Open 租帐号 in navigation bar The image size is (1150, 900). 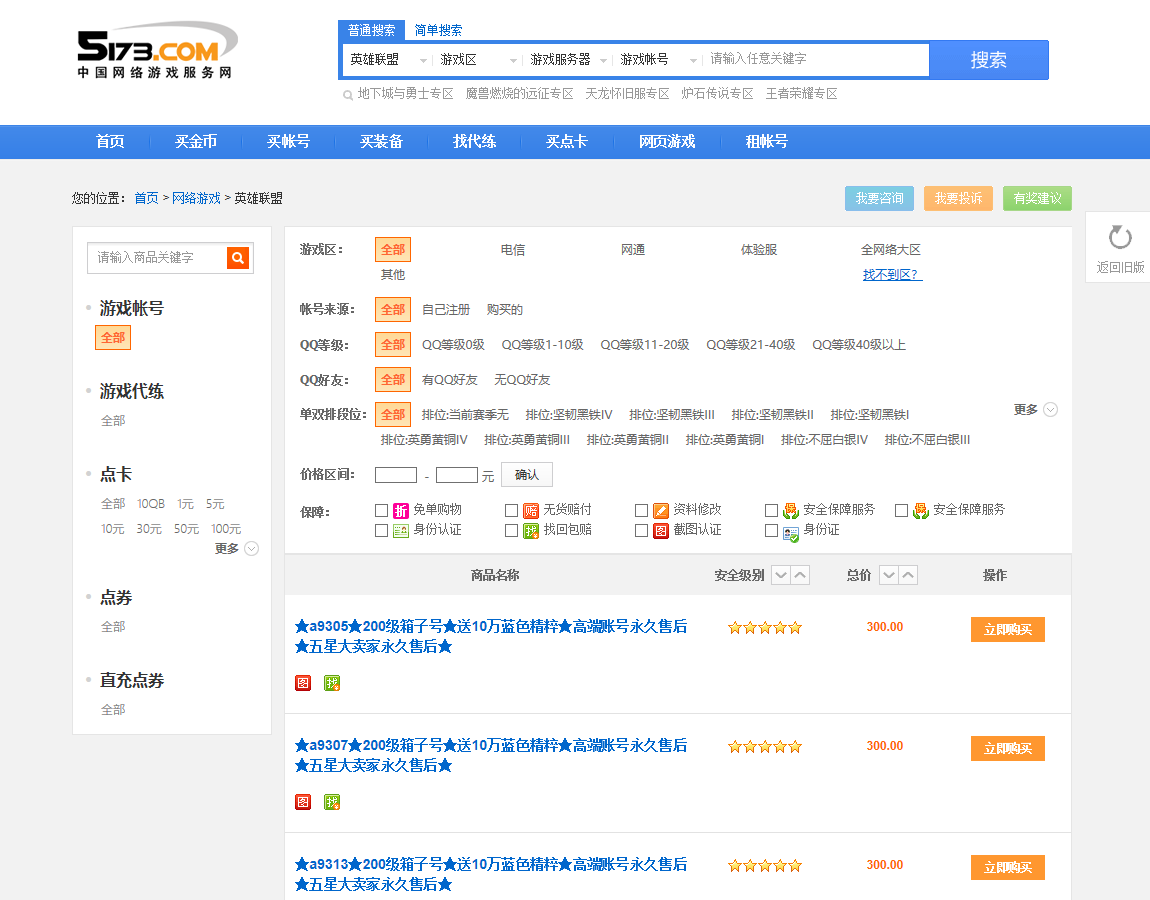coord(766,142)
